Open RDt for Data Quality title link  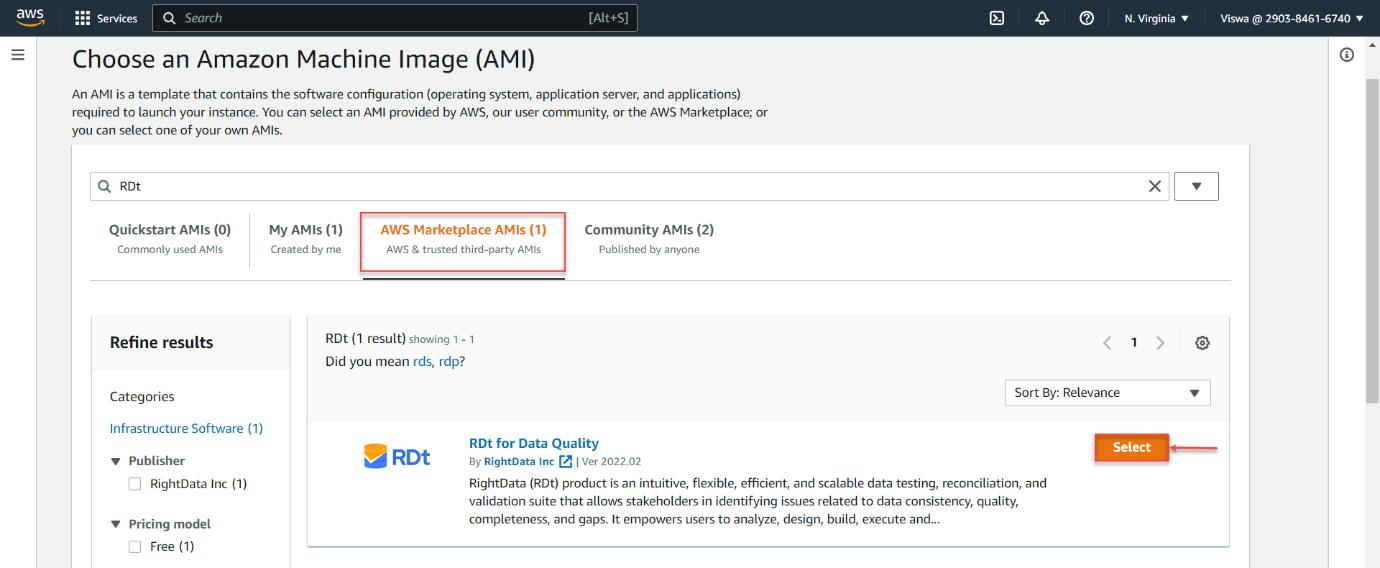[534, 443]
